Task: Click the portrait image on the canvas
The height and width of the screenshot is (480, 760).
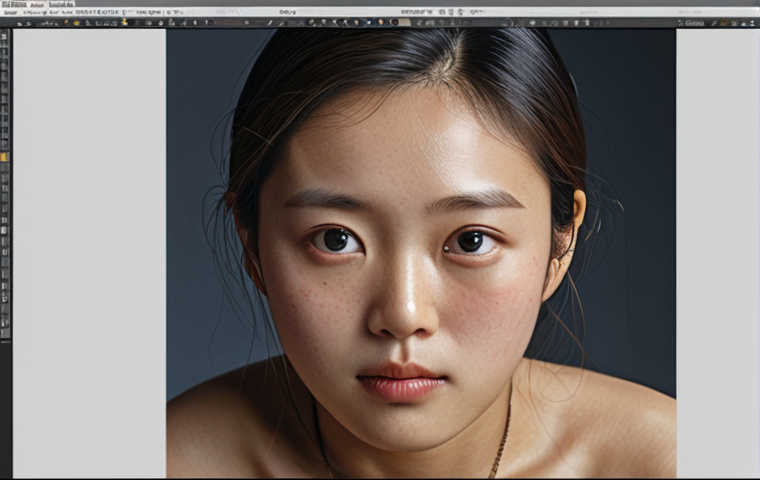Action: tap(420, 250)
